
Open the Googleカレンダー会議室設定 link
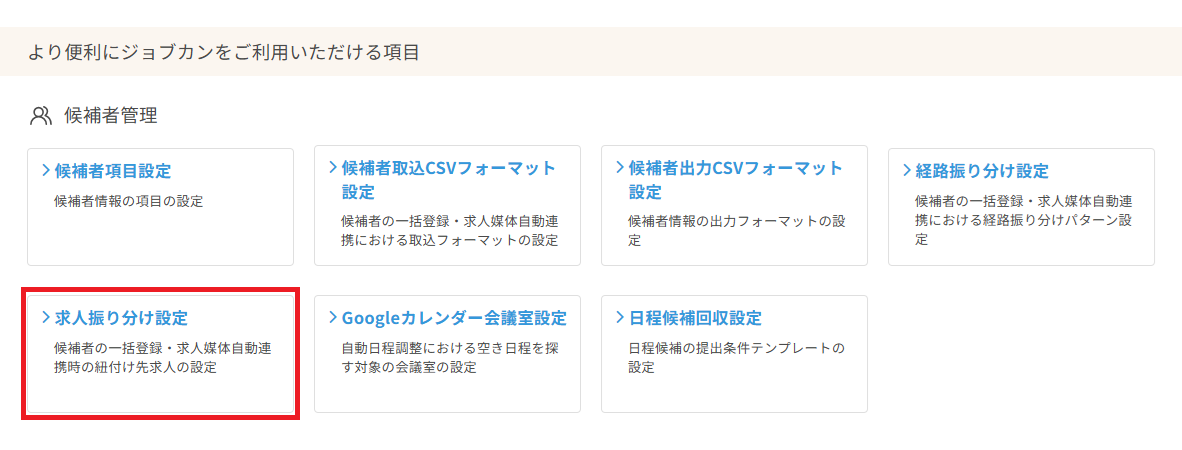[x=454, y=318]
